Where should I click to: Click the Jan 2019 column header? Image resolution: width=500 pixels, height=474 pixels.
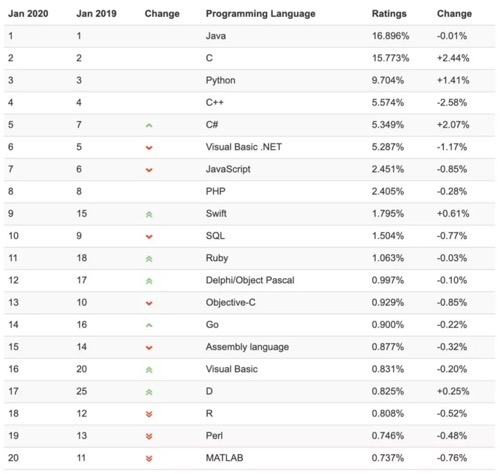click(x=96, y=14)
